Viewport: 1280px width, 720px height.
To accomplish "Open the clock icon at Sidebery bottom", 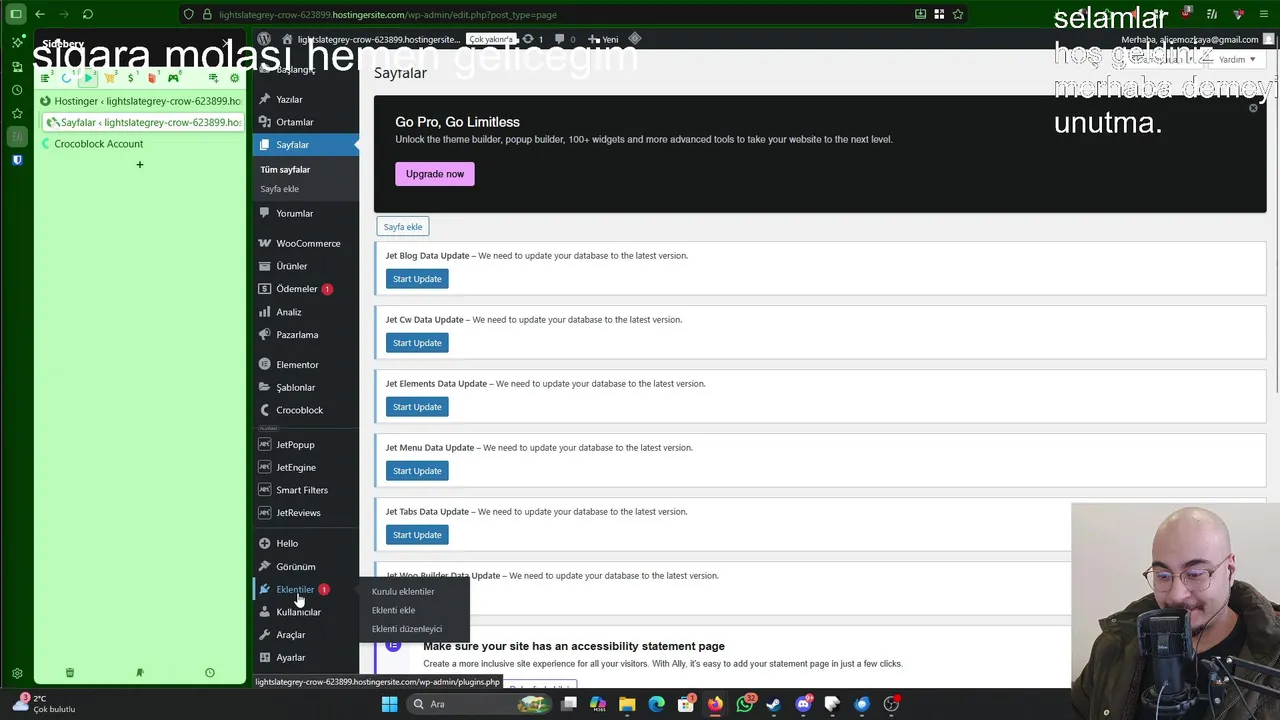I will pyautogui.click(x=209, y=673).
